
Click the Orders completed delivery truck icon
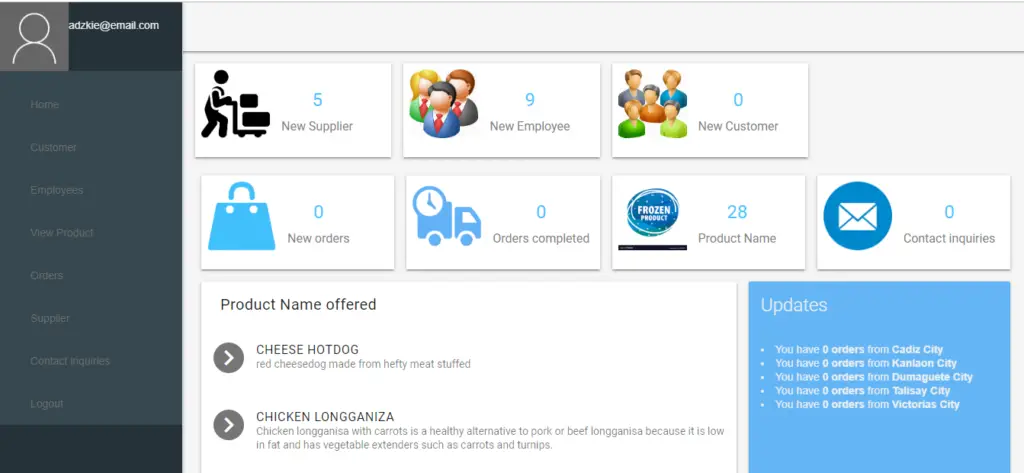point(447,216)
